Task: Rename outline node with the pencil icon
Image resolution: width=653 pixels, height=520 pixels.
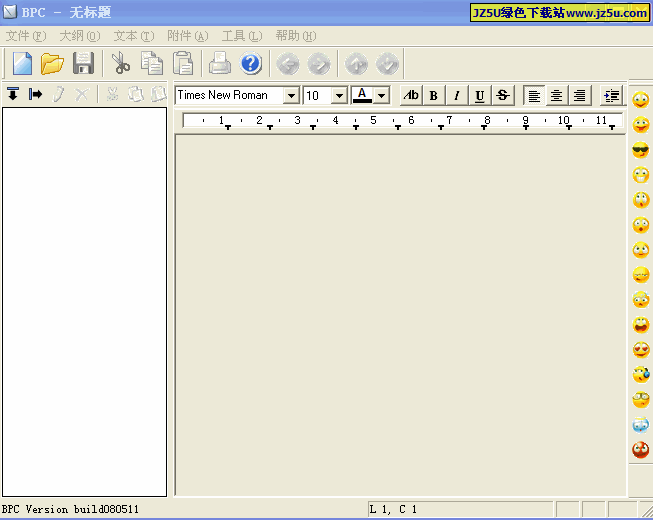Action: pos(58,94)
